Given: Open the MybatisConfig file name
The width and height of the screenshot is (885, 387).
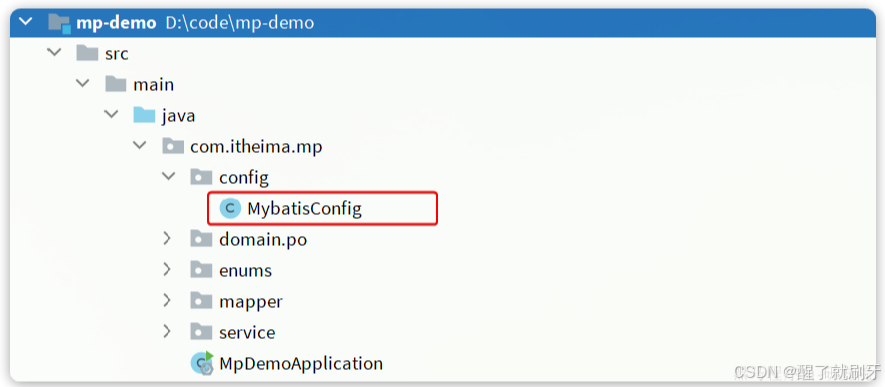Looking at the screenshot, I should [x=304, y=209].
